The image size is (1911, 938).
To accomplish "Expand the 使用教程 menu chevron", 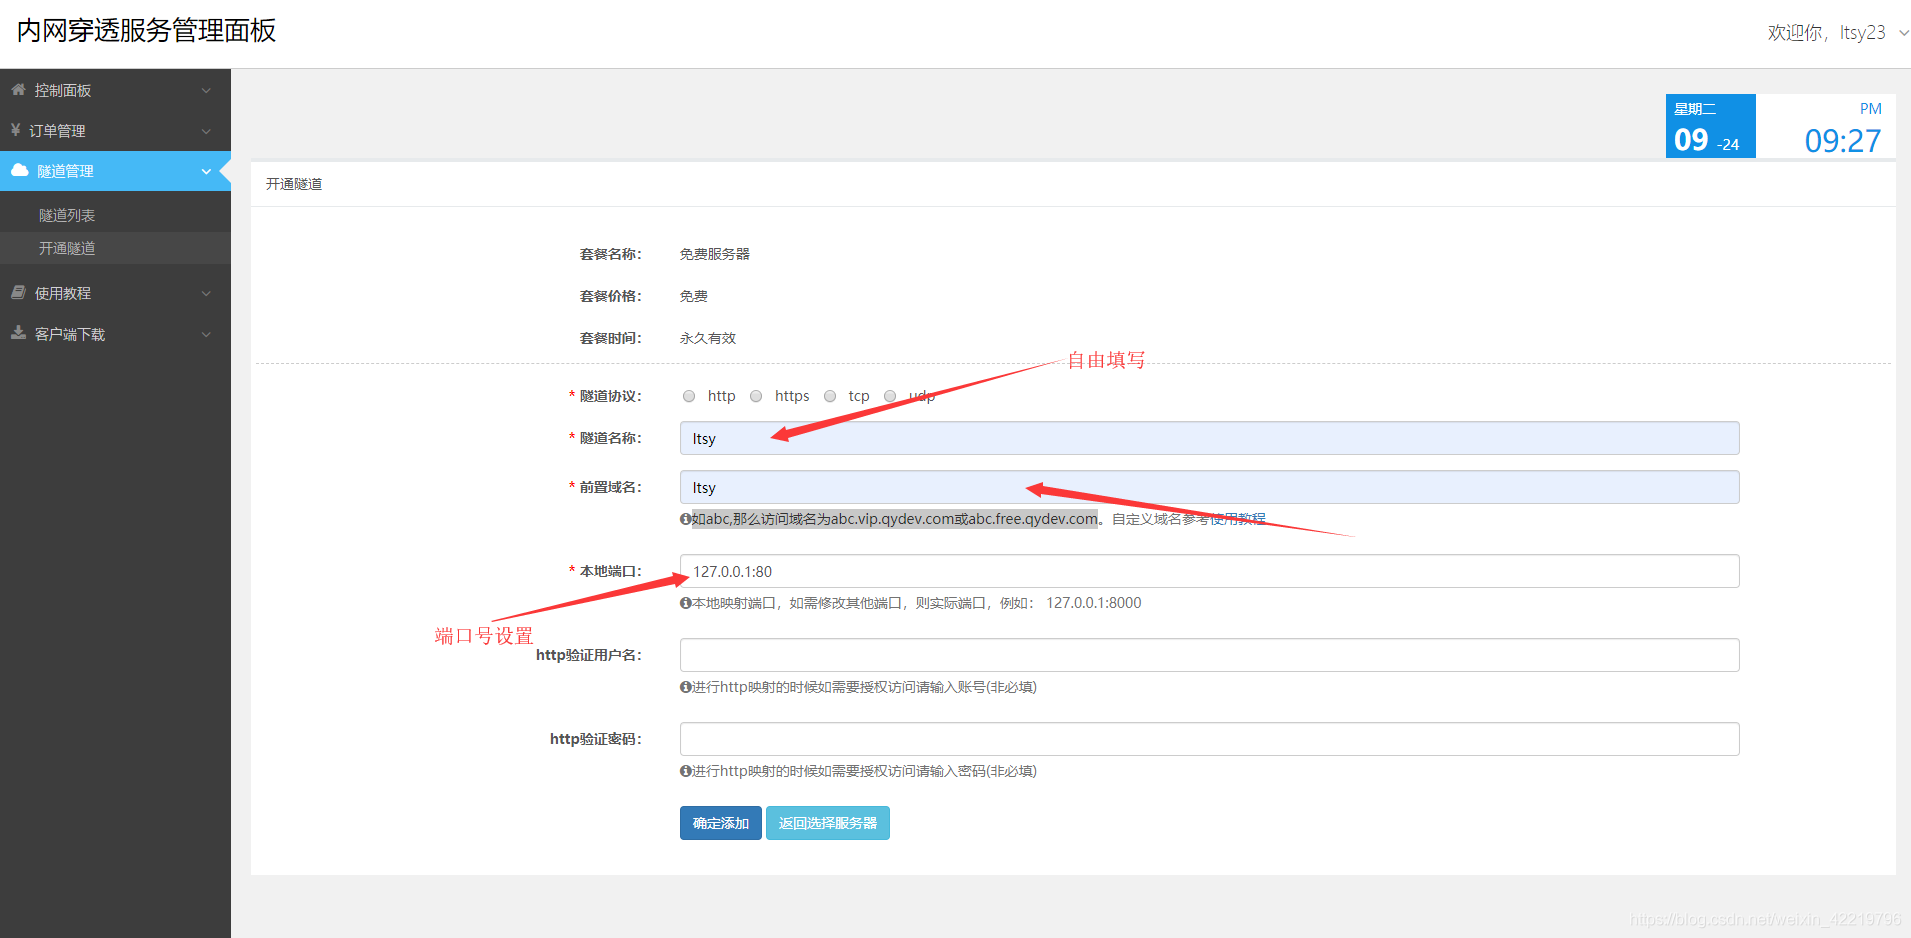I will [x=206, y=293].
